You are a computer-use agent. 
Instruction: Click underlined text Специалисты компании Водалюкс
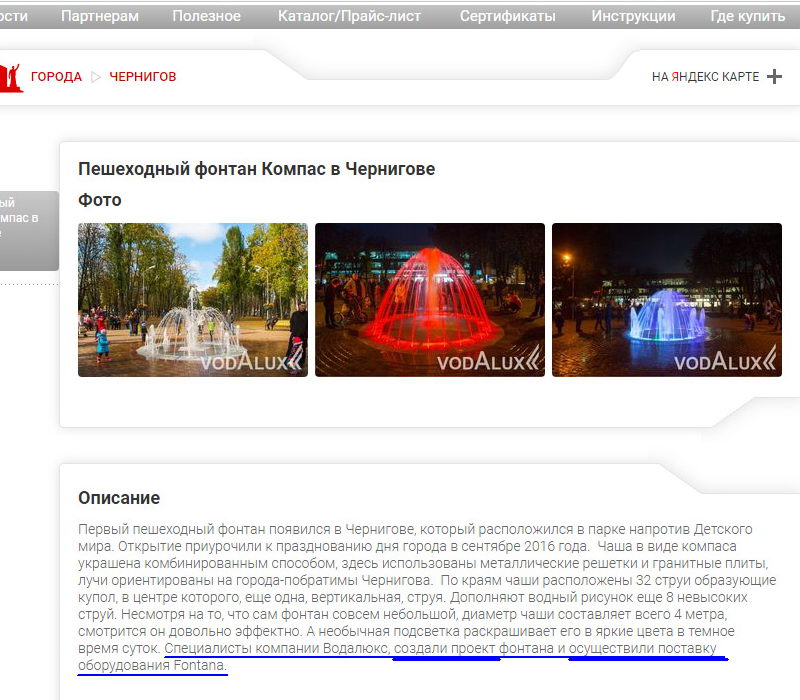pos(276,650)
